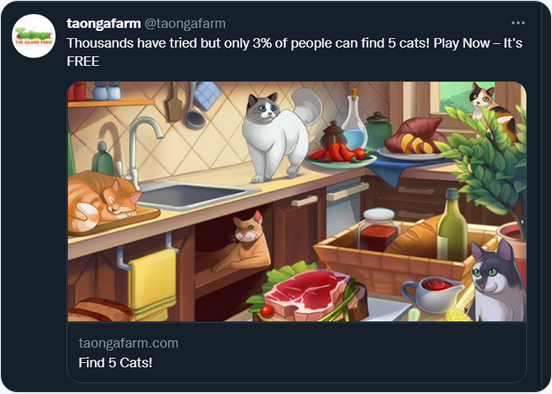Click the plate of red chili peppers
The width and height of the screenshot is (552, 394).
(x=341, y=155)
